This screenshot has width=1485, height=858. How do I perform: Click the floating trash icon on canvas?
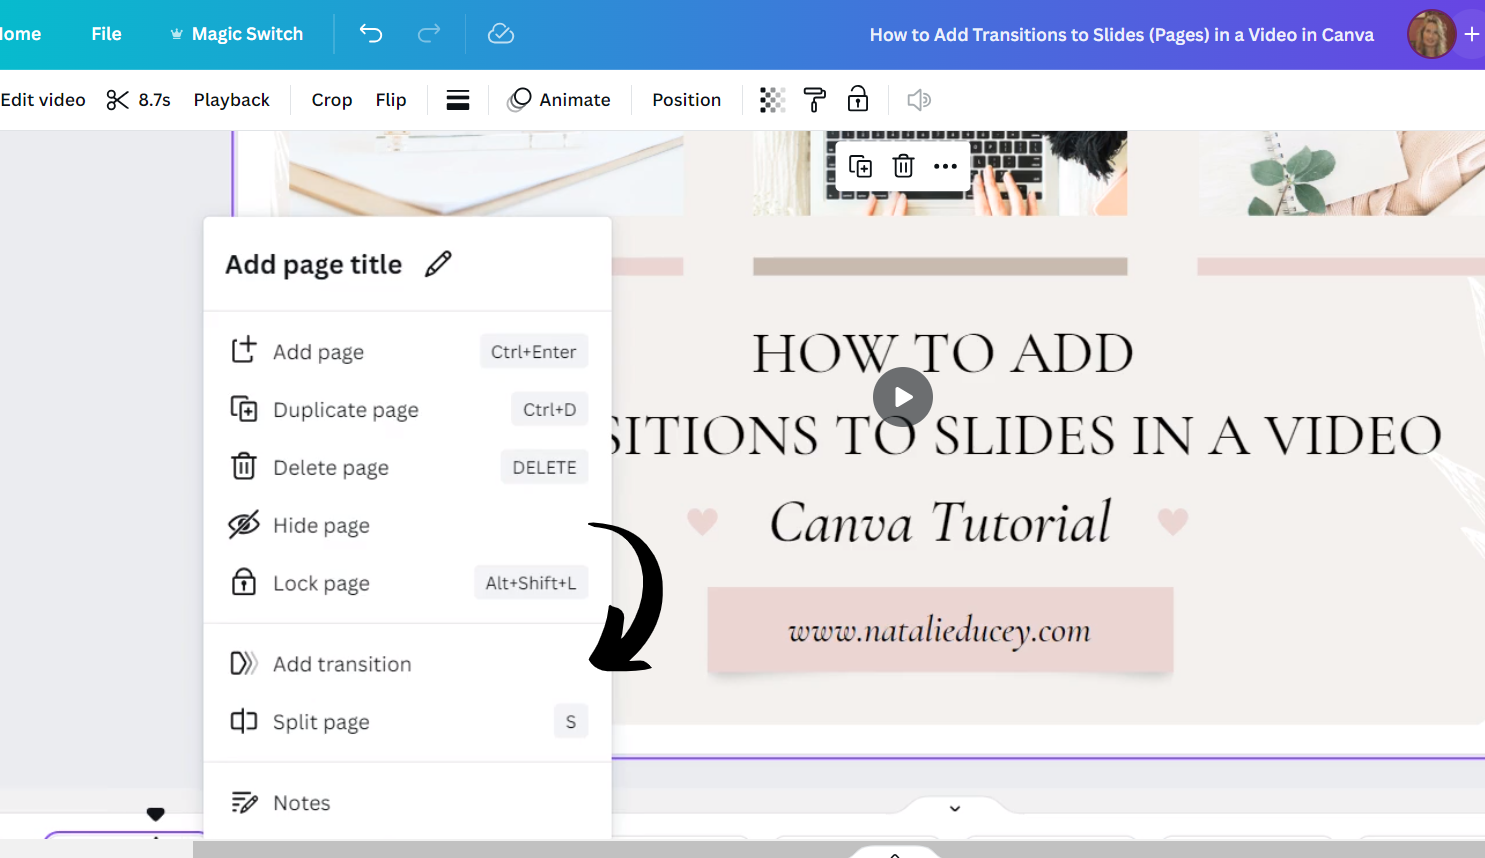[903, 166]
